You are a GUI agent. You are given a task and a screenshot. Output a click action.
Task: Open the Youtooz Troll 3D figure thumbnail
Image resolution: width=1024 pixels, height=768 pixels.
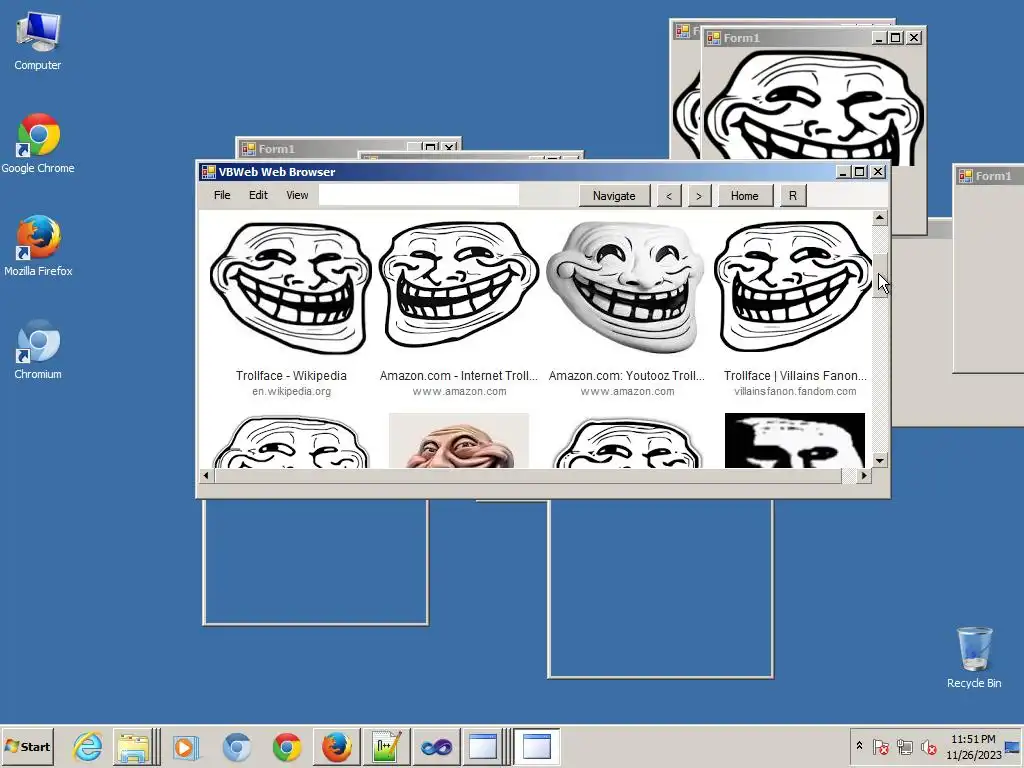click(626, 286)
